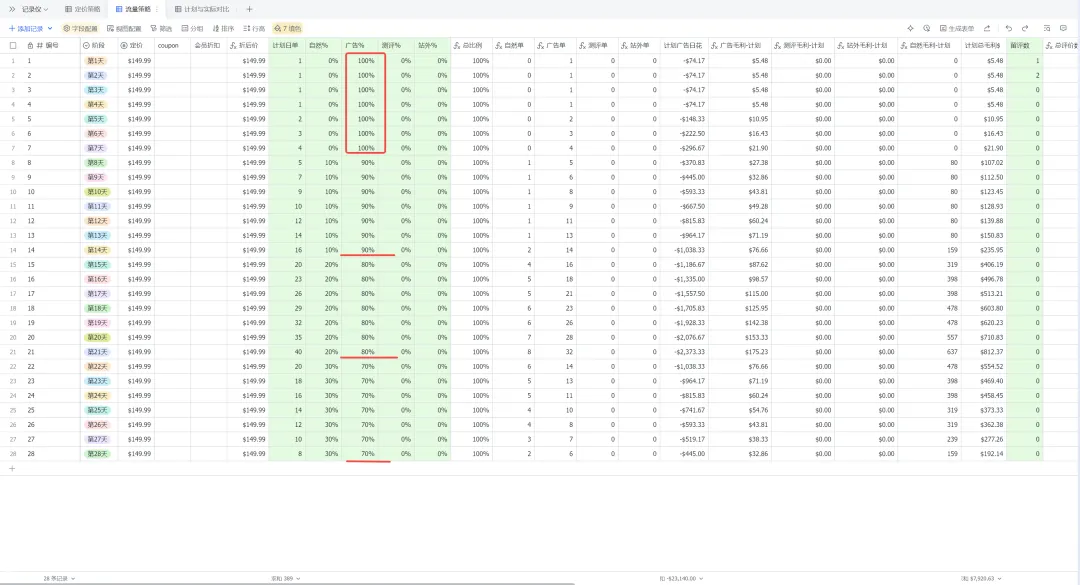The width and height of the screenshot is (1080, 585).
Task: Switch to the 计划与实际对比 tab
Action: (x=202, y=9)
